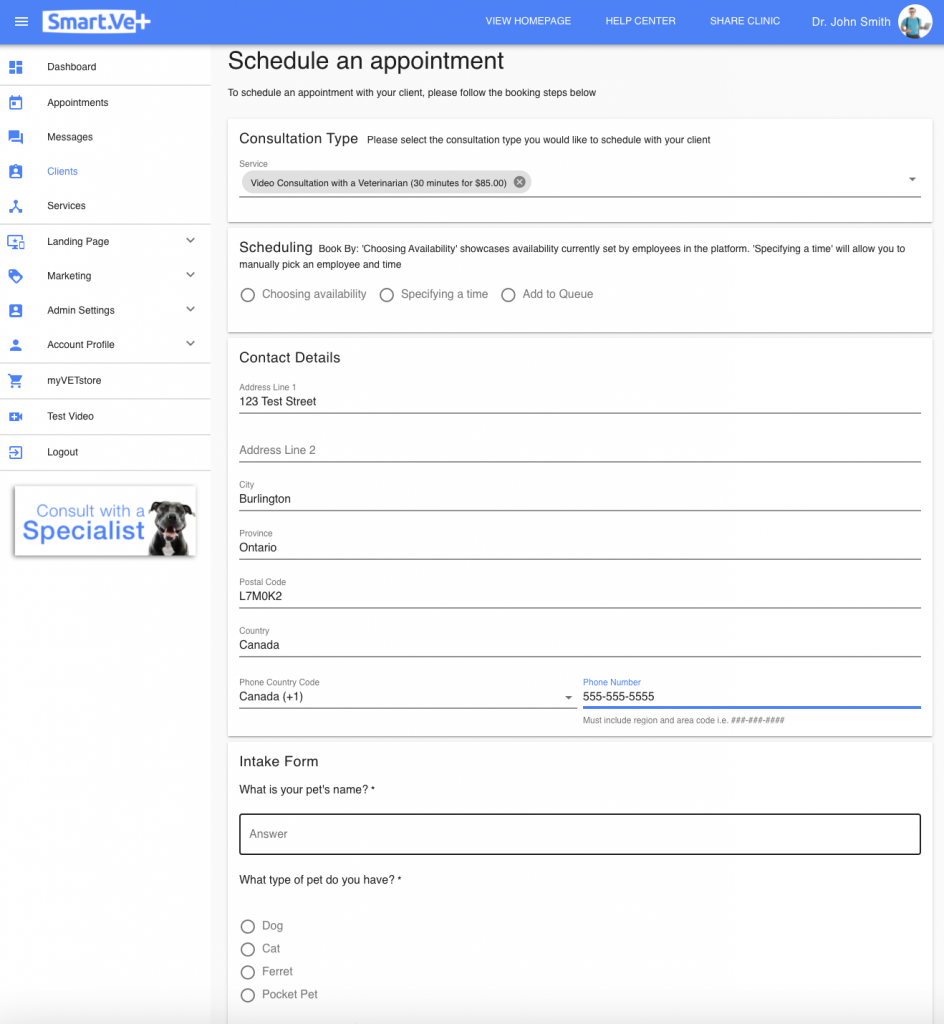The width and height of the screenshot is (944, 1024).
Task: Click the Appointments calendar icon
Action: 16,103
